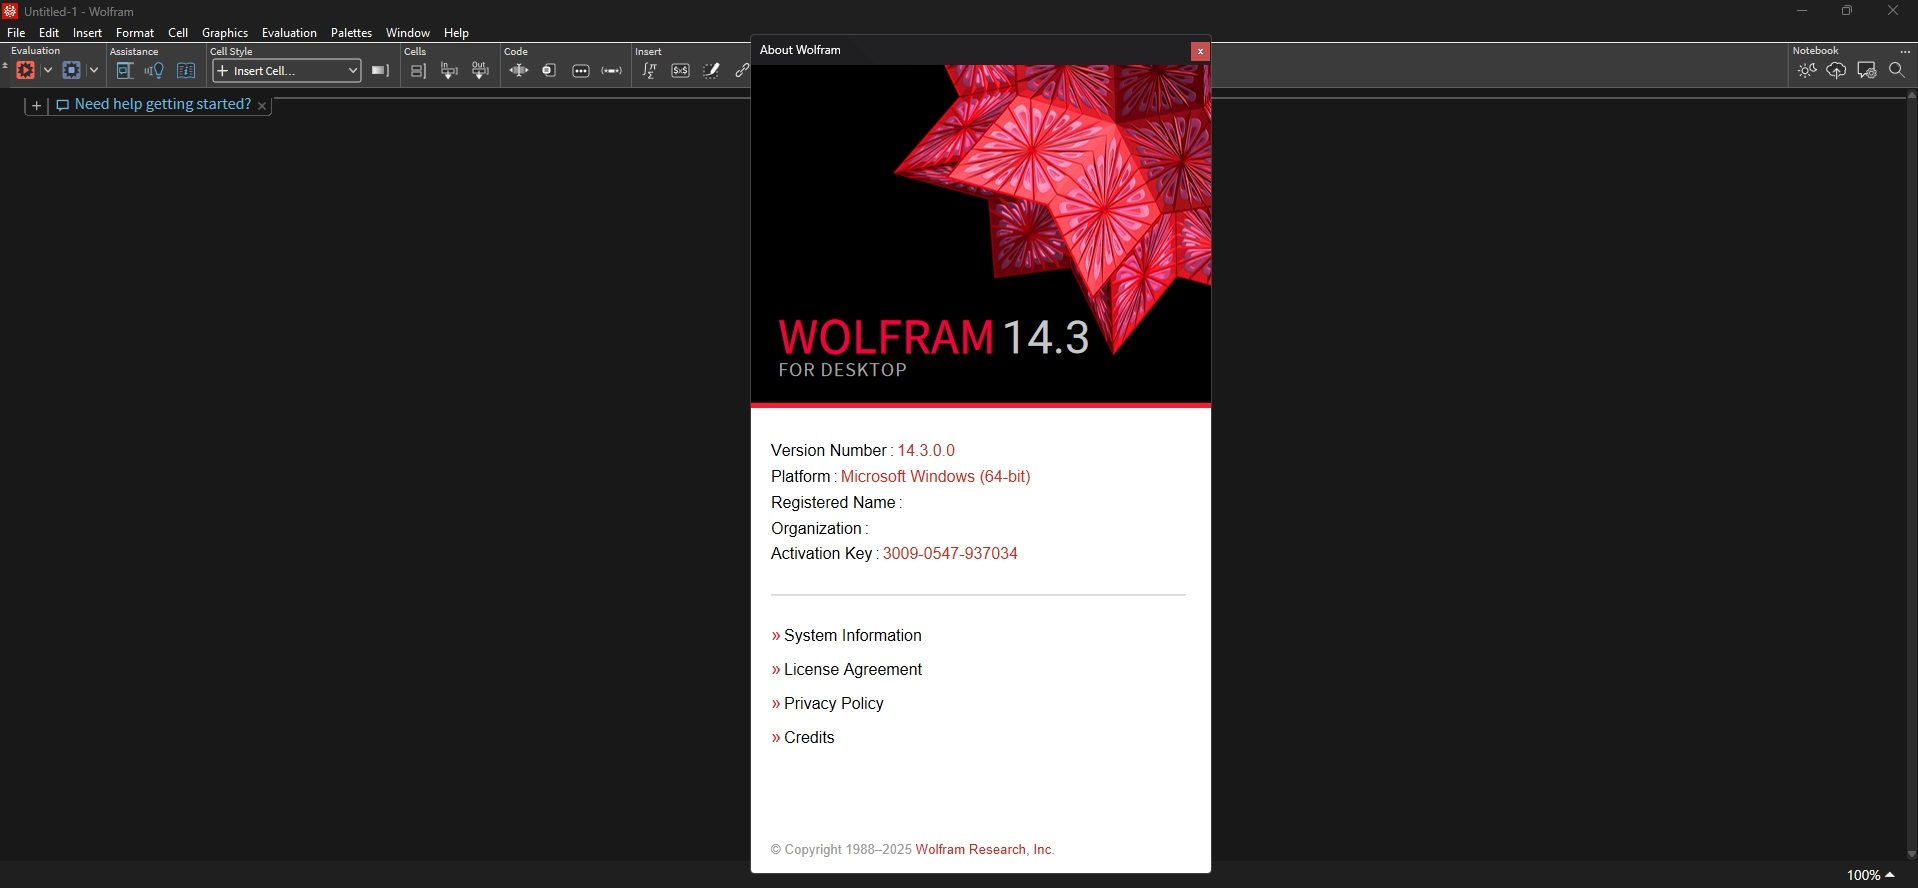This screenshot has width=1918, height=888.
Task: Open System Information in About dialog
Action: click(x=853, y=636)
